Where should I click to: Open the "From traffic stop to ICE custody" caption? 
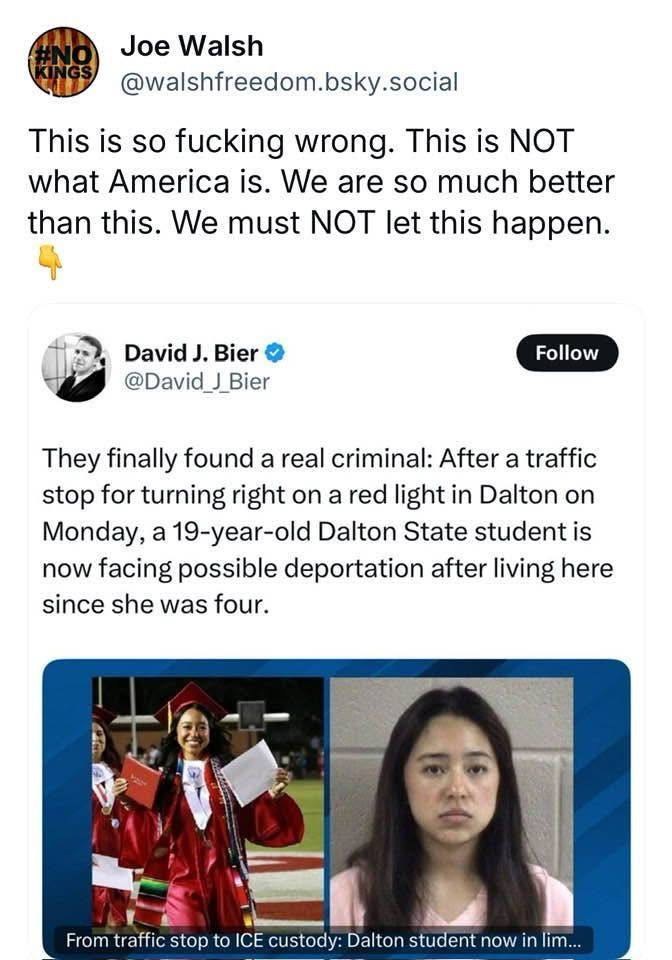click(321, 939)
